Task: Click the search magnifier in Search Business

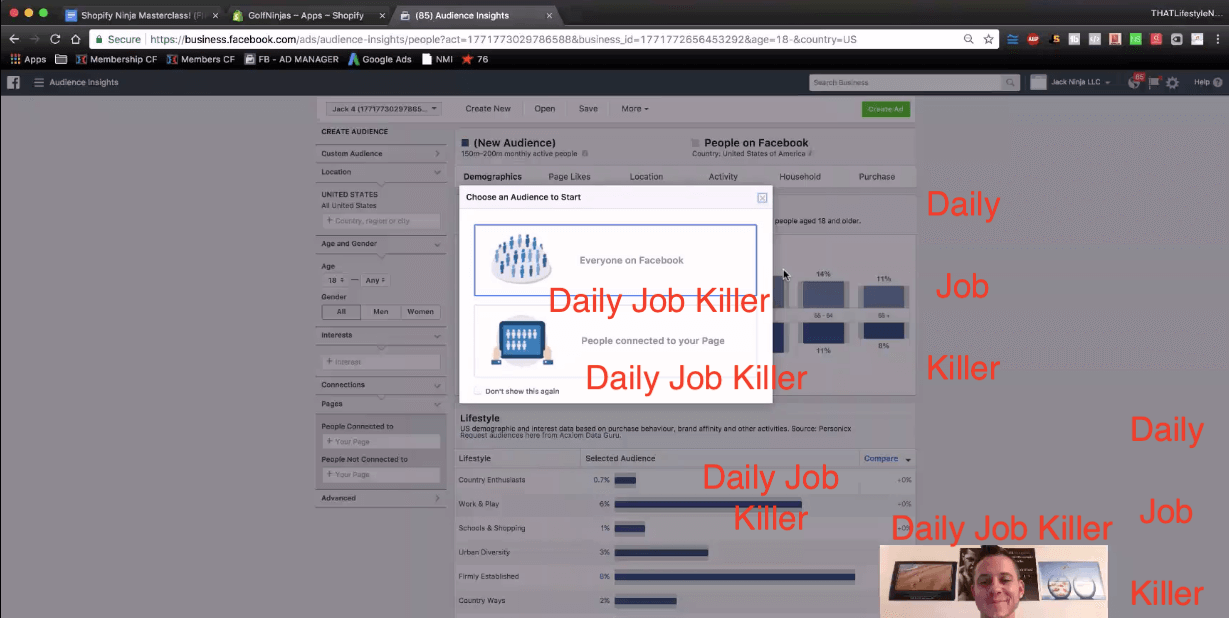Action: point(1012,82)
